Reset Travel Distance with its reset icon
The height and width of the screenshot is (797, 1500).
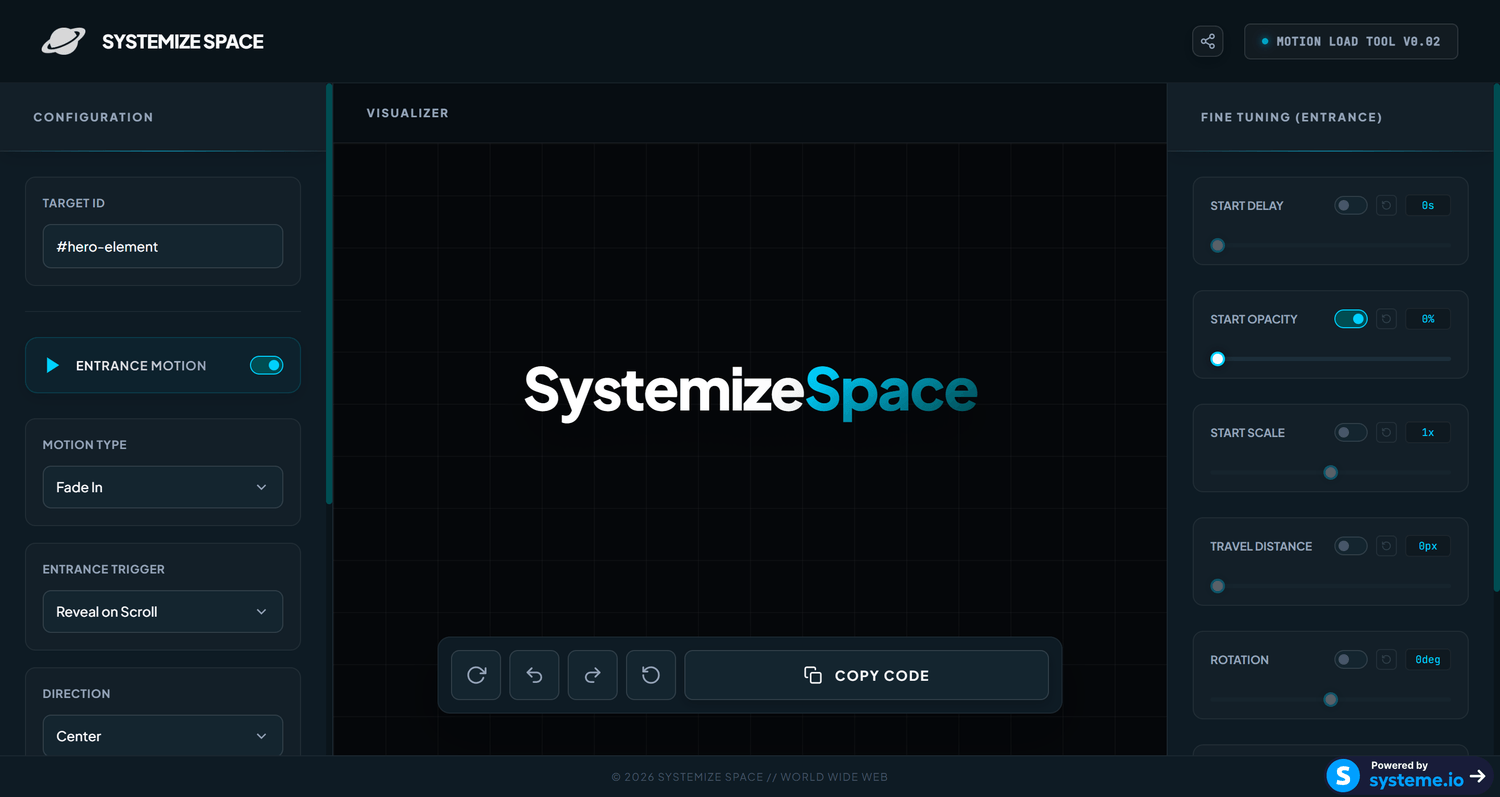tap(1386, 546)
